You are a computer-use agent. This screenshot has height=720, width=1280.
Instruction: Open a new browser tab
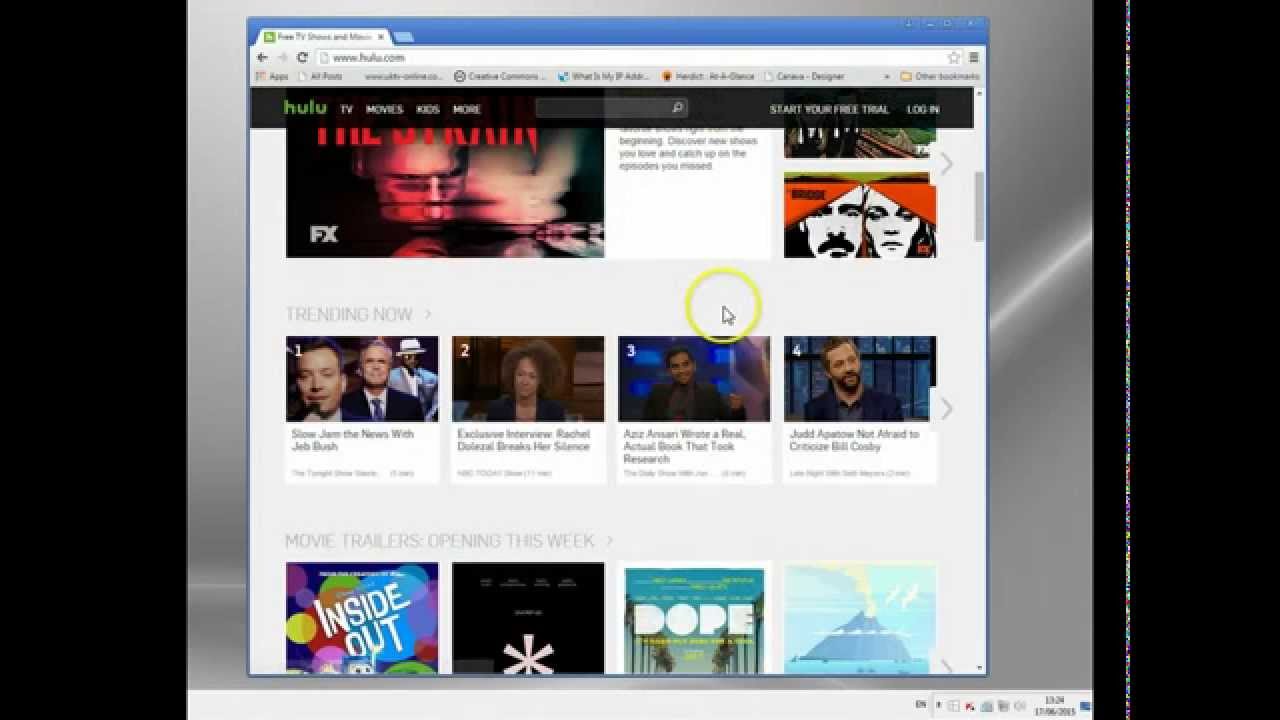coord(403,37)
